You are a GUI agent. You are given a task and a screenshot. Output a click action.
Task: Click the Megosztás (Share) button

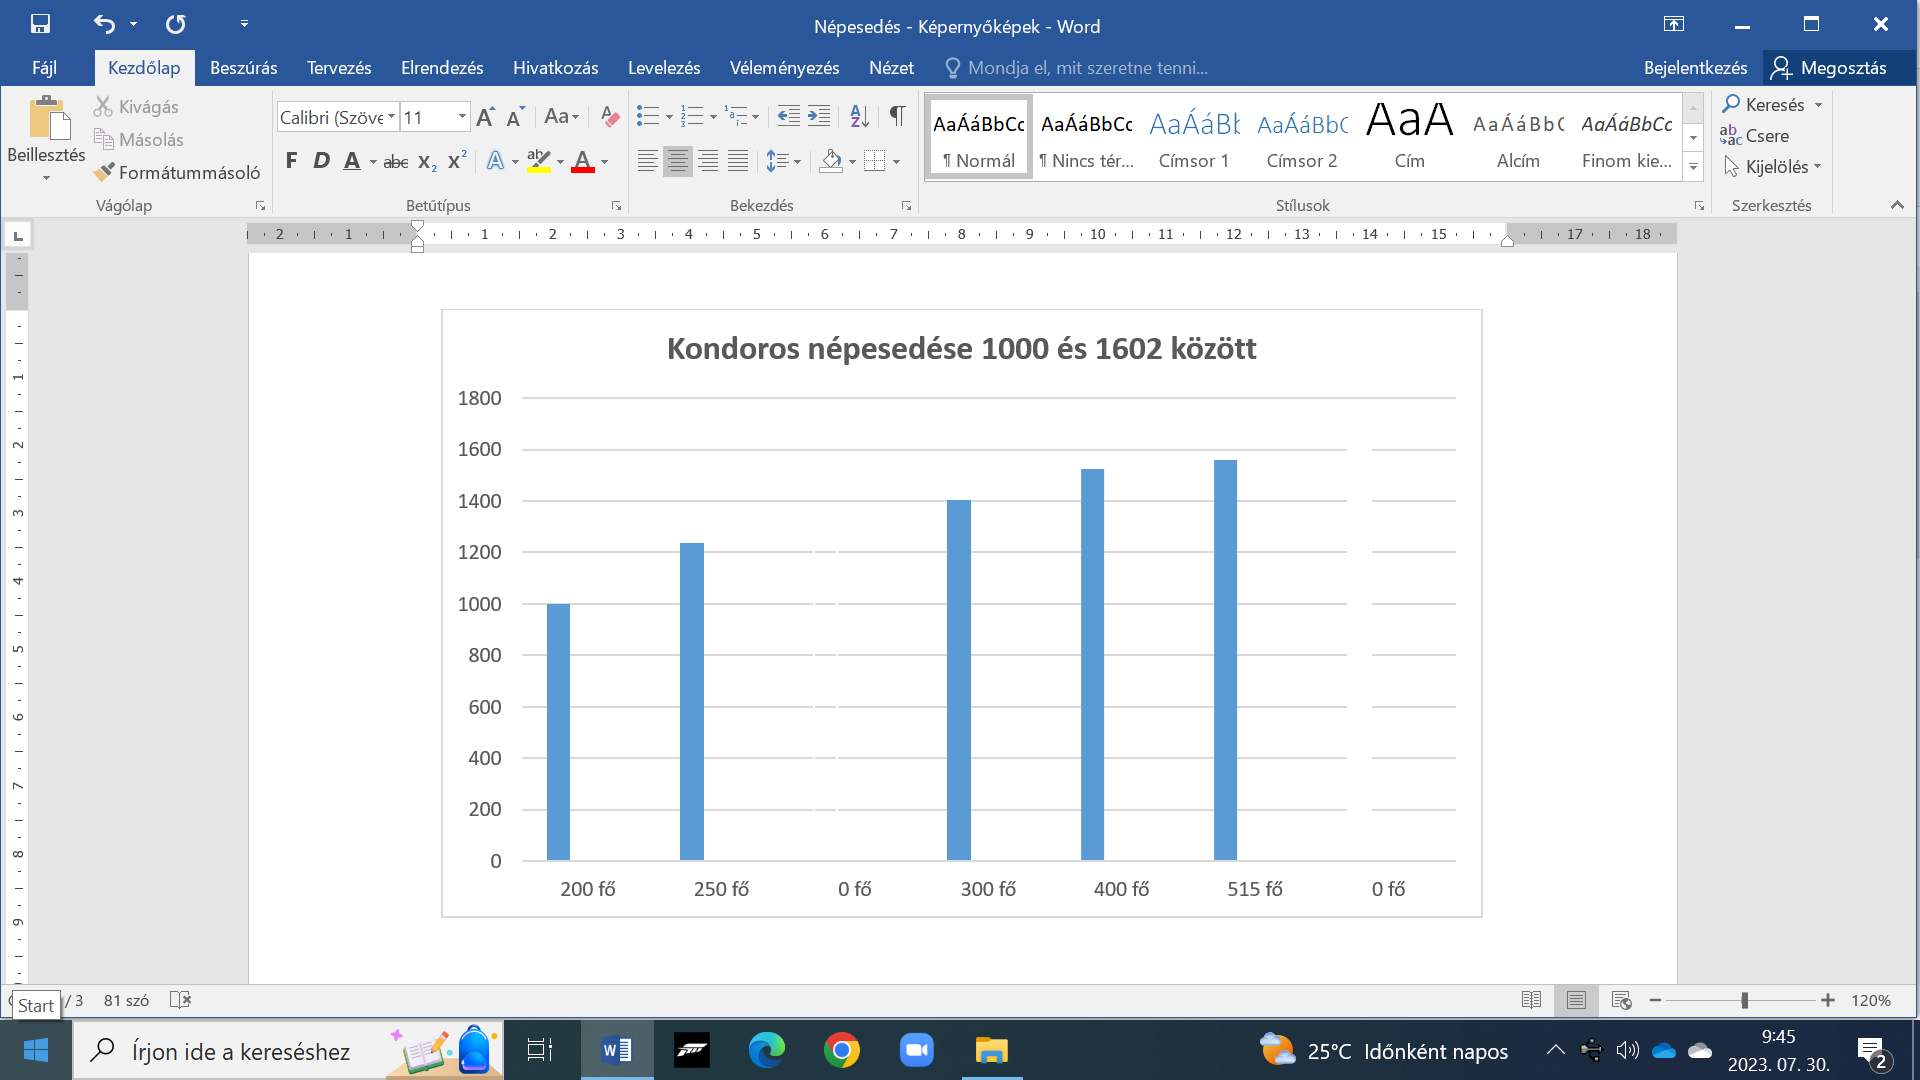1829,67
